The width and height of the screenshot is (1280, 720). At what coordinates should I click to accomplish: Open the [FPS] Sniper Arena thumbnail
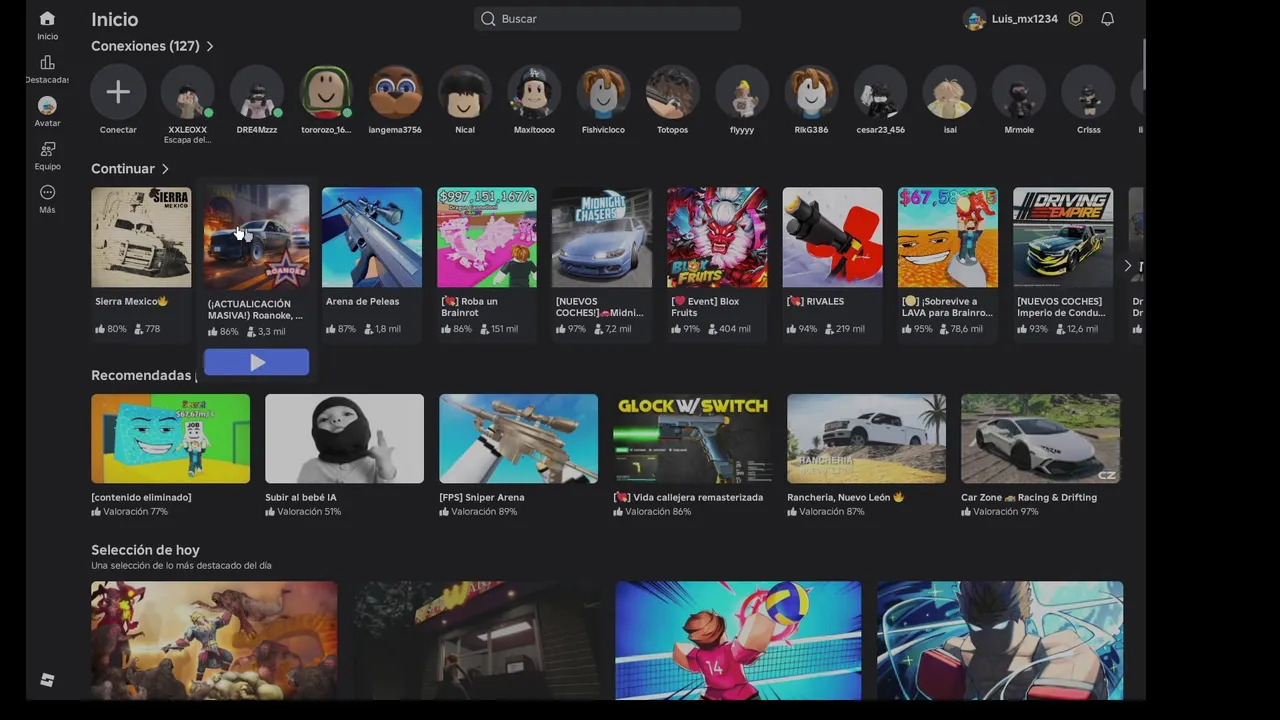pyautogui.click(x=518, y=439)
